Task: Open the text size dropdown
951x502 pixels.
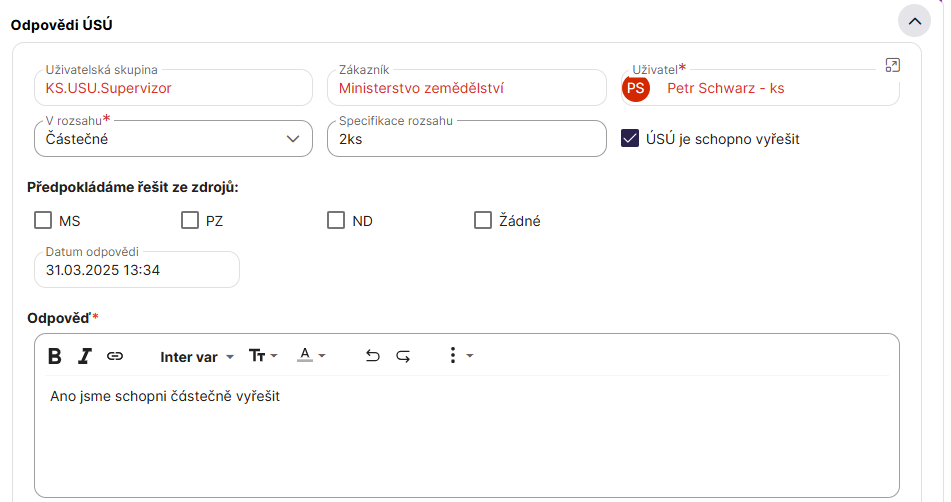Action: click(x=263, y=356)
